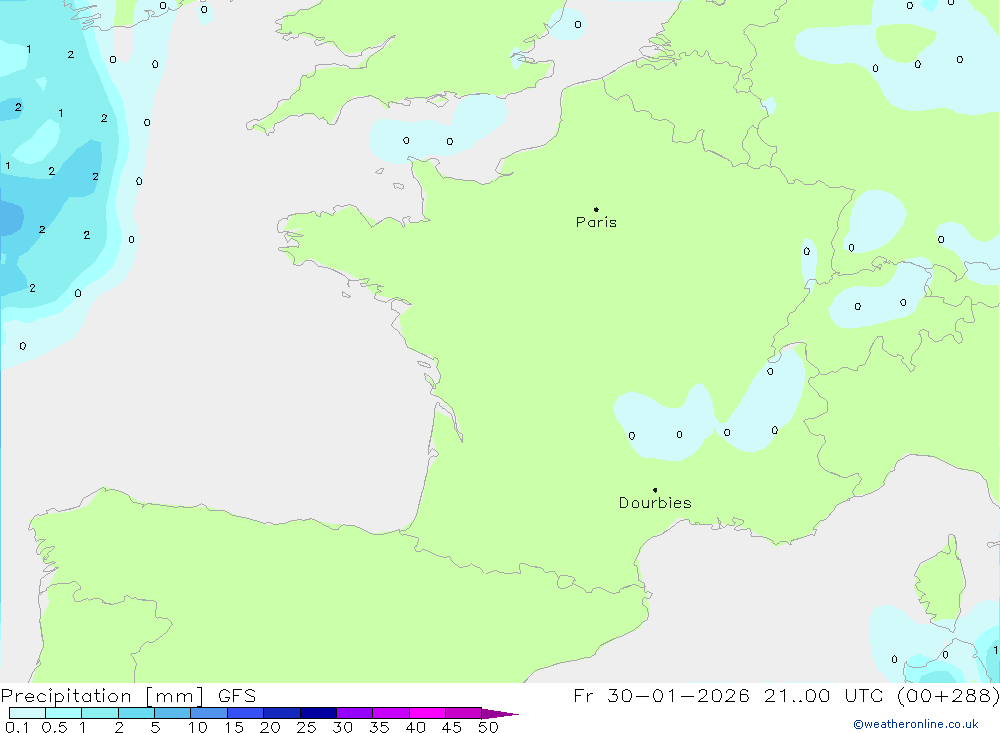Screen dimensions: 1000x733
Task: Open the weatheronline.co.uk copyright link
Action: tap(915, 724)
